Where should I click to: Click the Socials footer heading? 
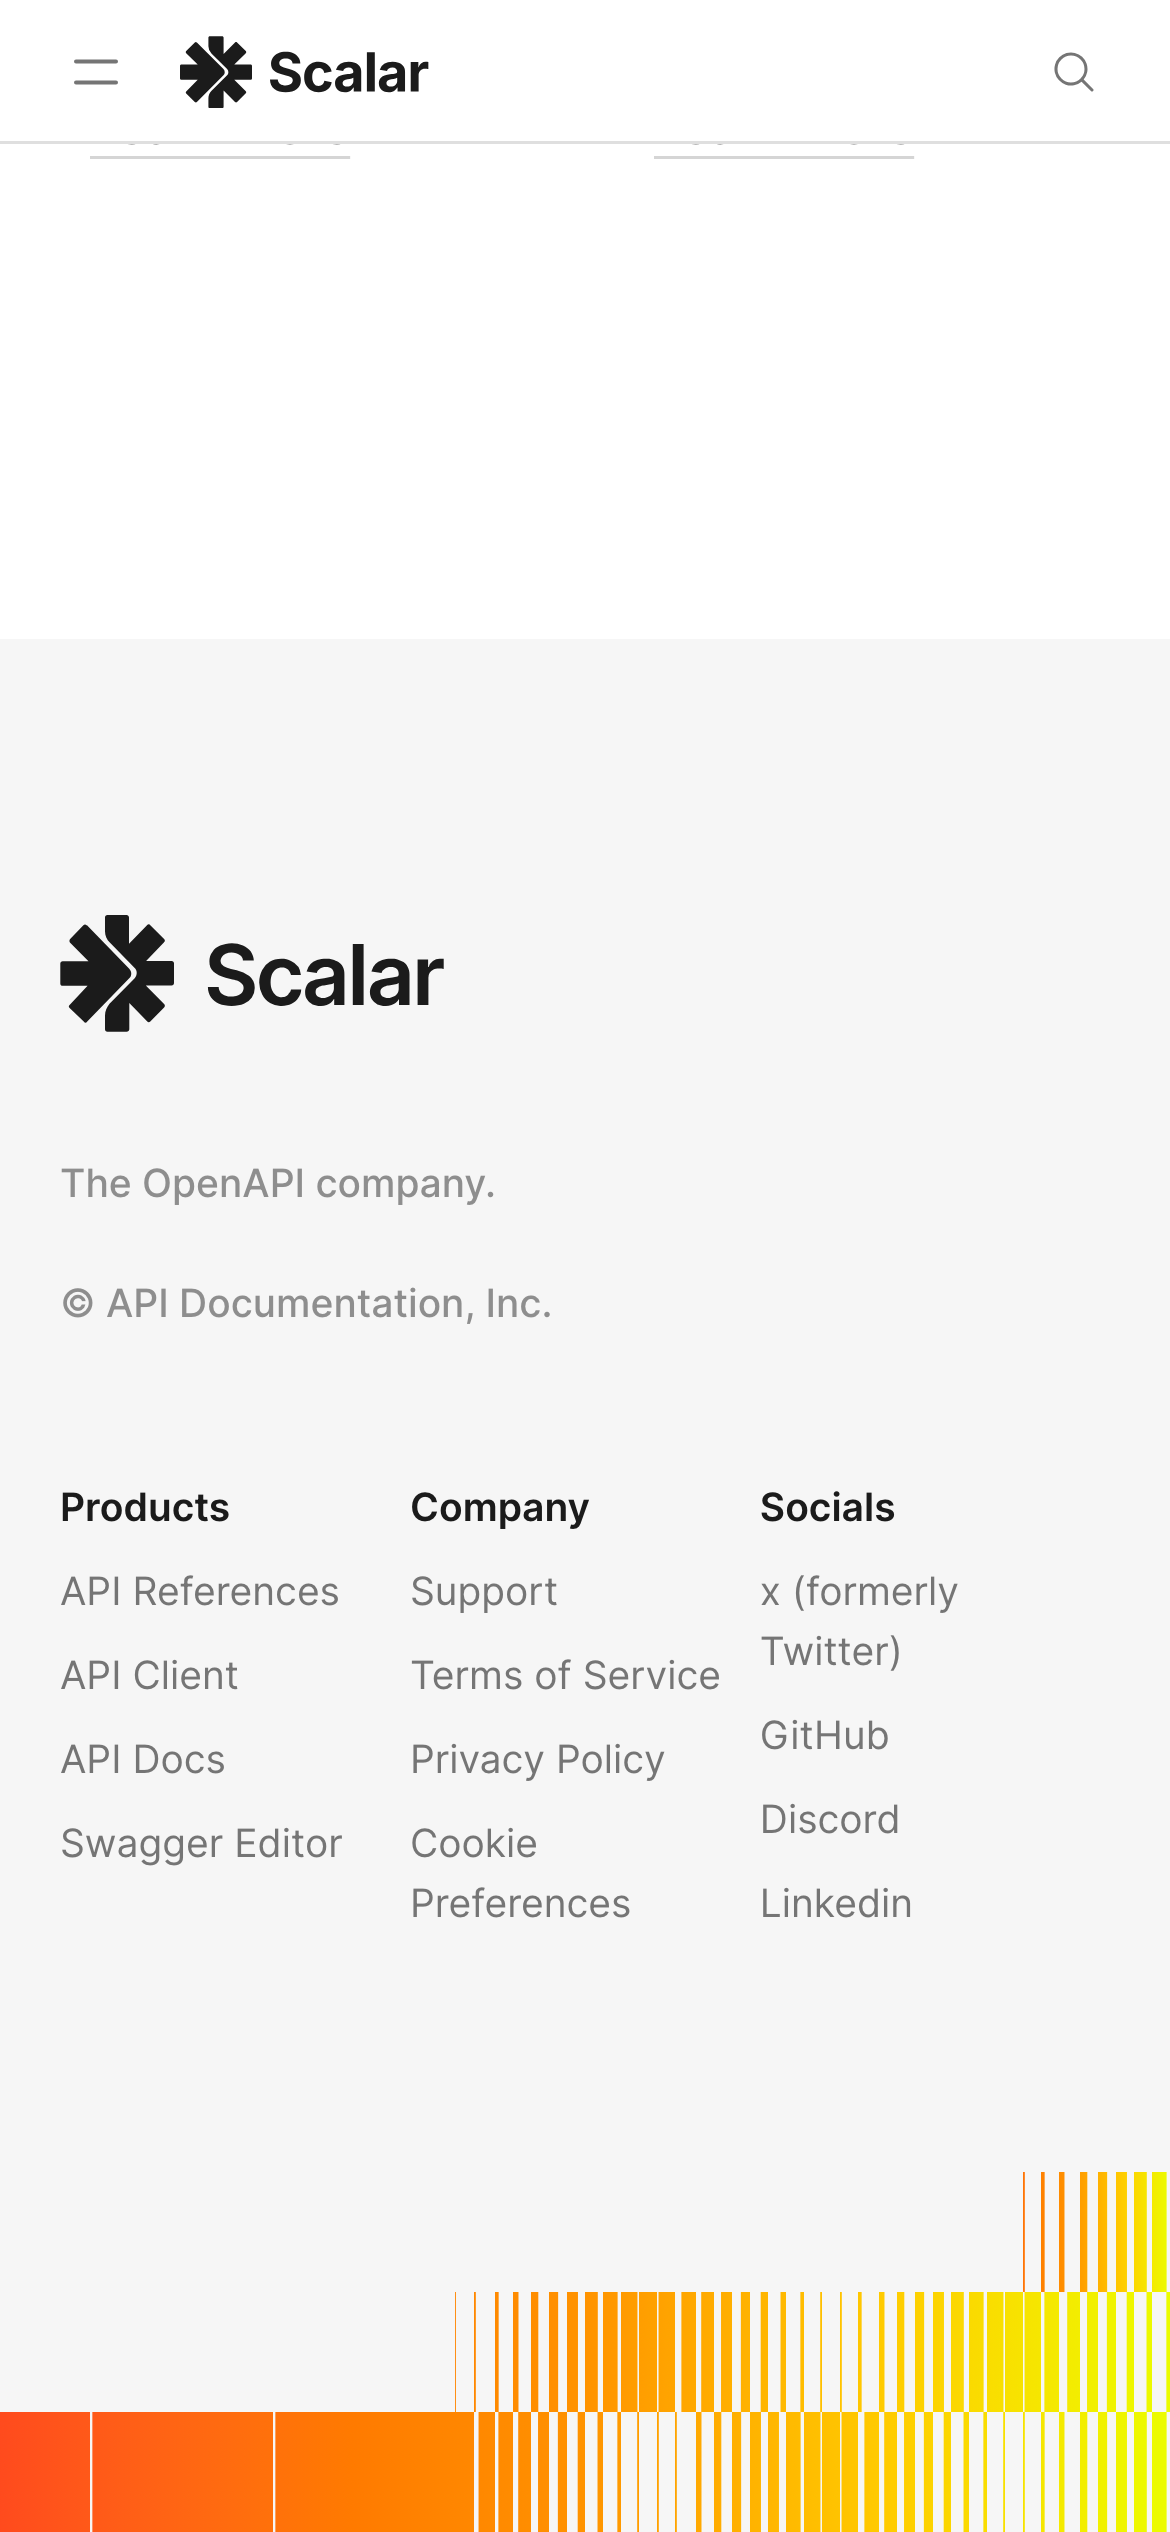coord(827,1507)
